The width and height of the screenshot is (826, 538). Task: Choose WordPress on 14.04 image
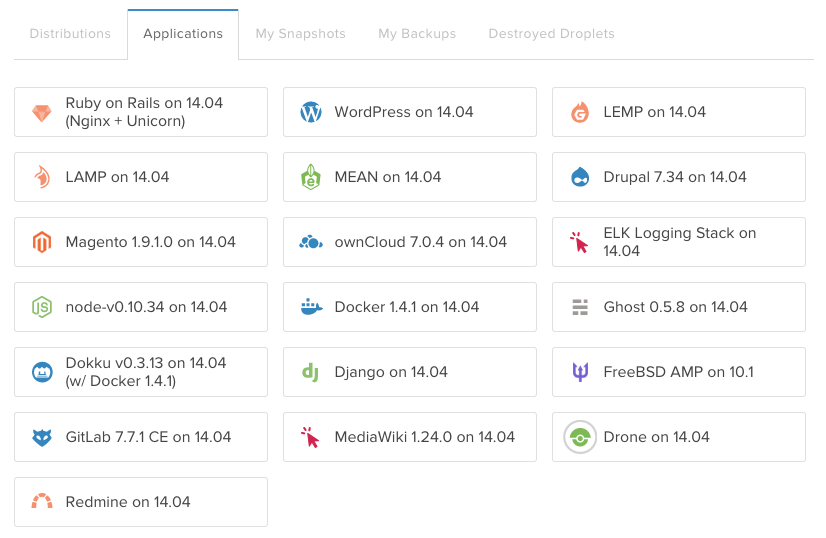[410, 112]
